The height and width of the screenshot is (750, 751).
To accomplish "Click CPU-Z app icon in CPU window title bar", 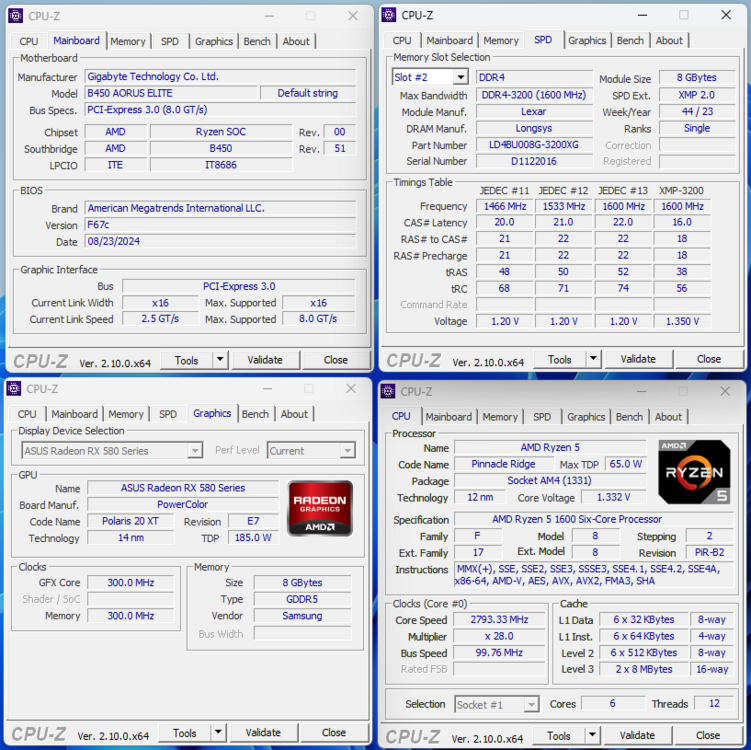I will [x=388, y=391].
